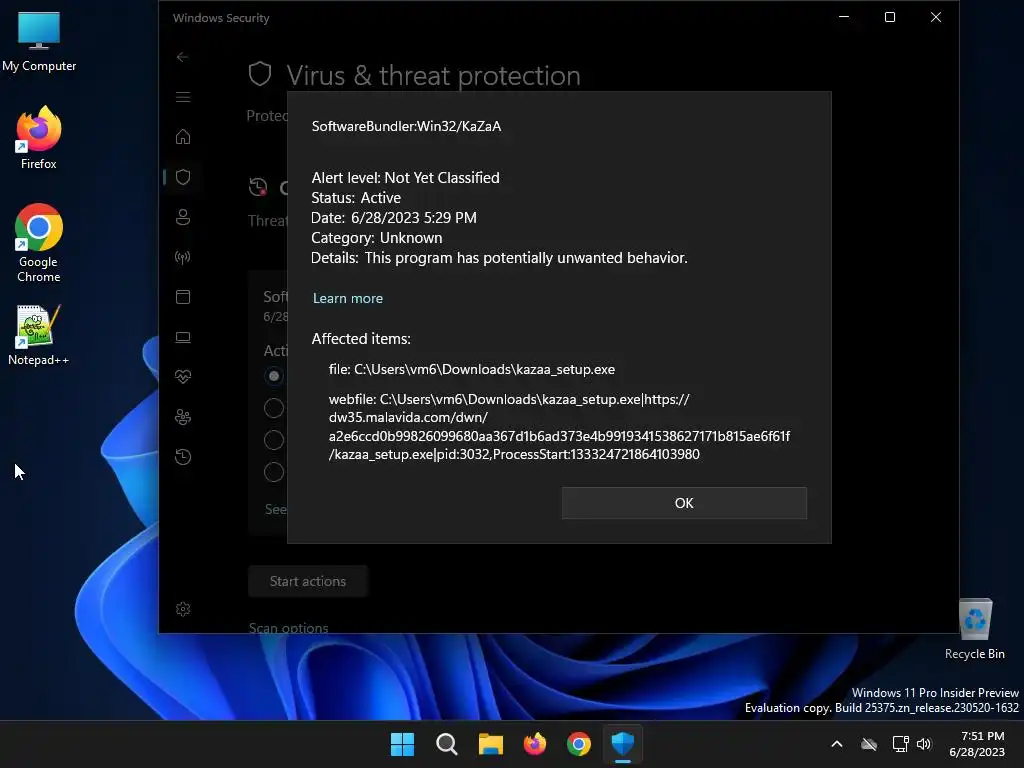The image size is (1024, 768).
Task: Open Firewall & network protection icon
Action: pyautogui.click(x=183, y=257)
